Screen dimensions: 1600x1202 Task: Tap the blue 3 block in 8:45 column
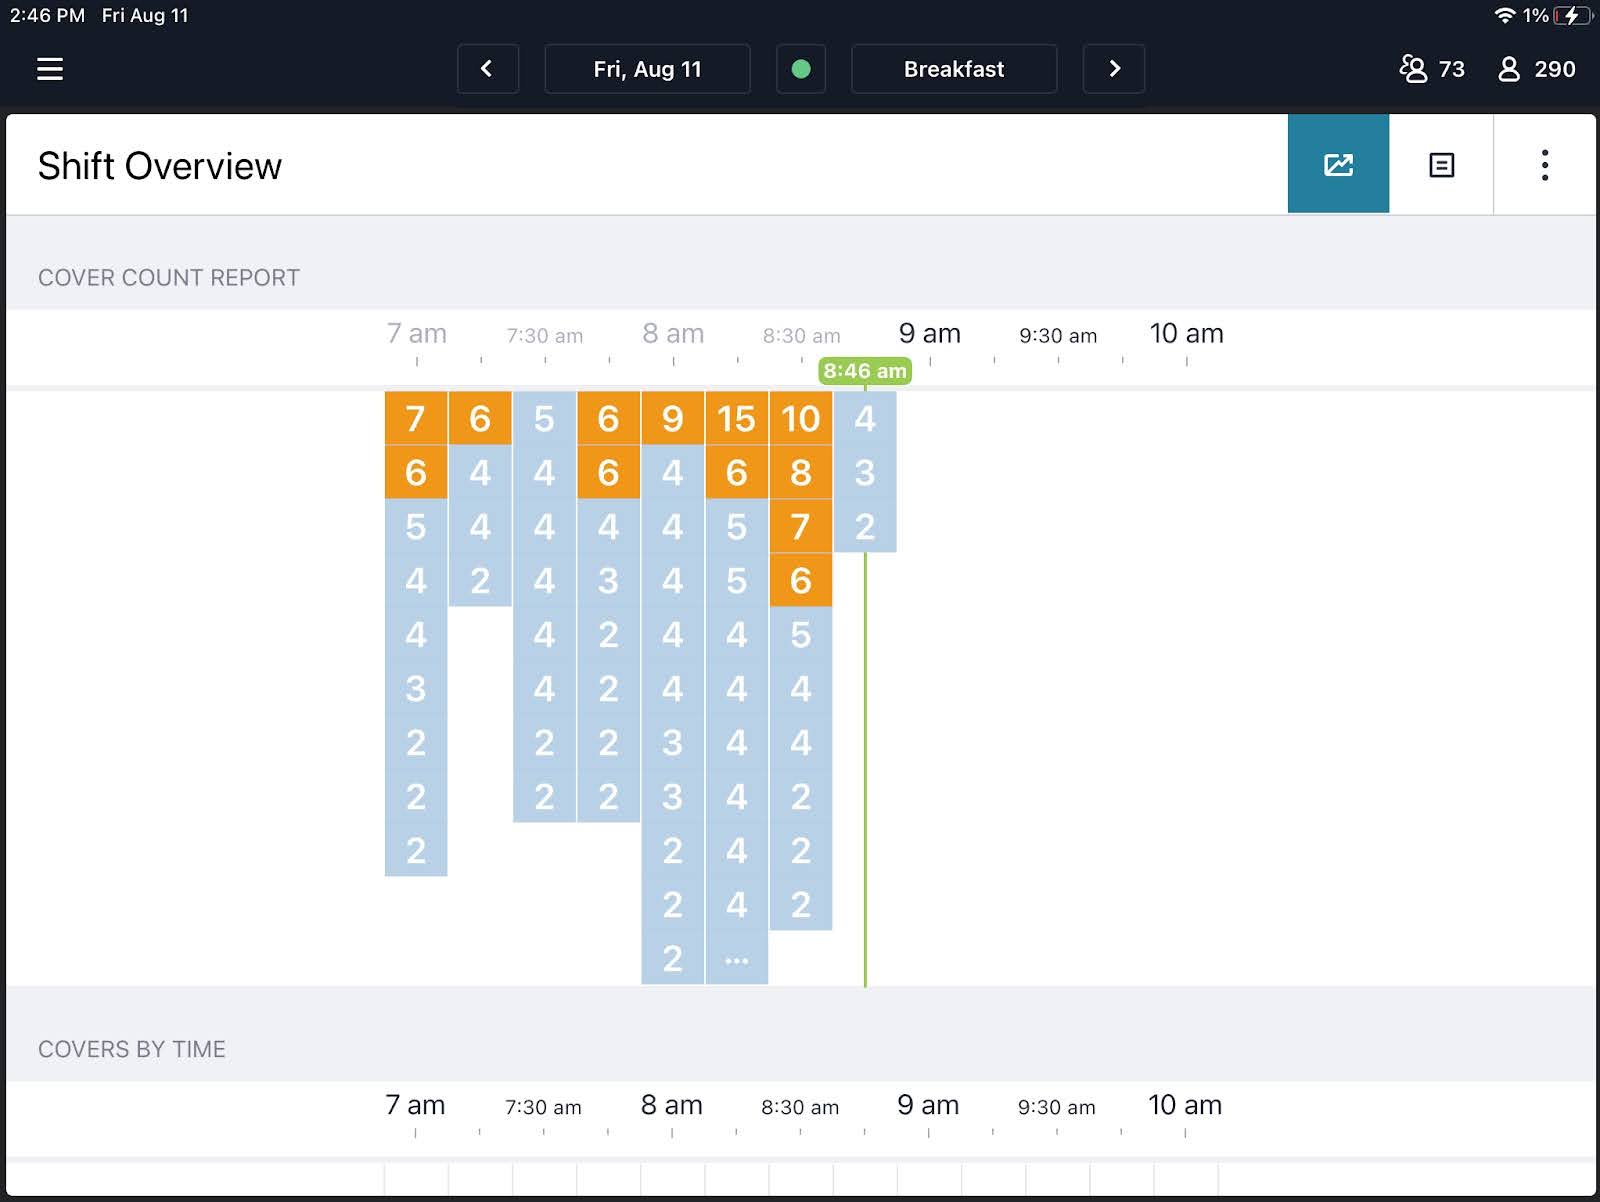[x=865, y=472]
